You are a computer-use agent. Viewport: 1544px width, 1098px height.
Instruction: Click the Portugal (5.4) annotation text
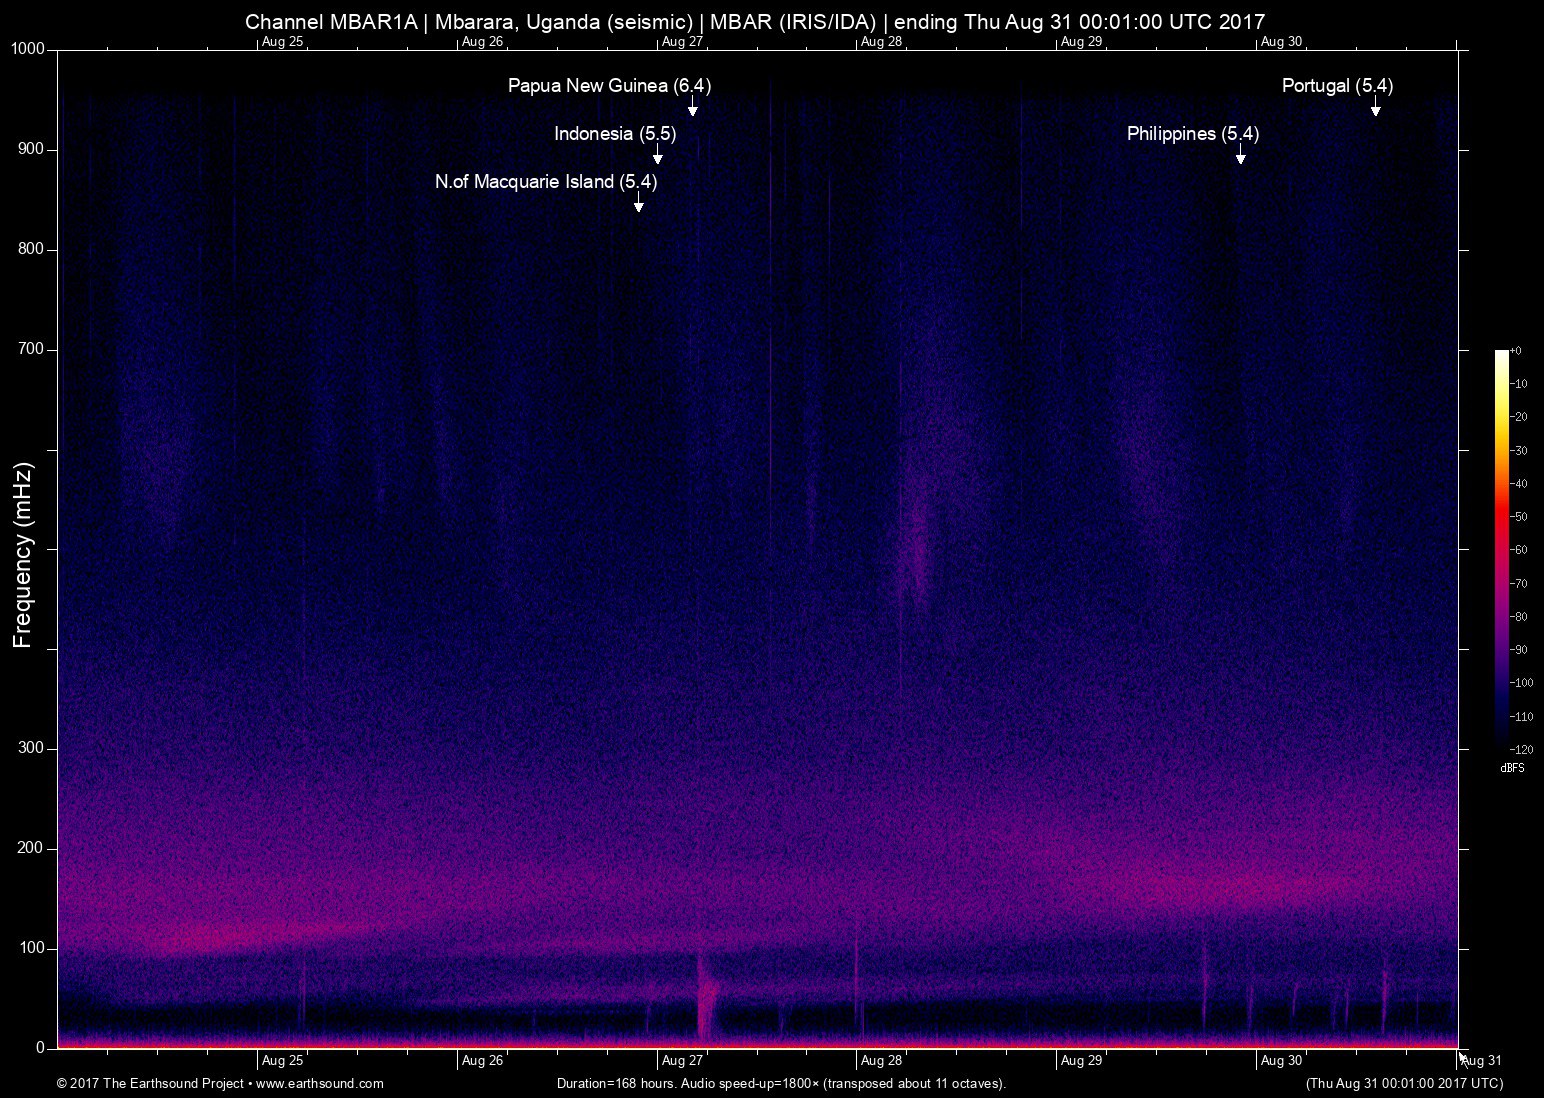click(1337, 86)
